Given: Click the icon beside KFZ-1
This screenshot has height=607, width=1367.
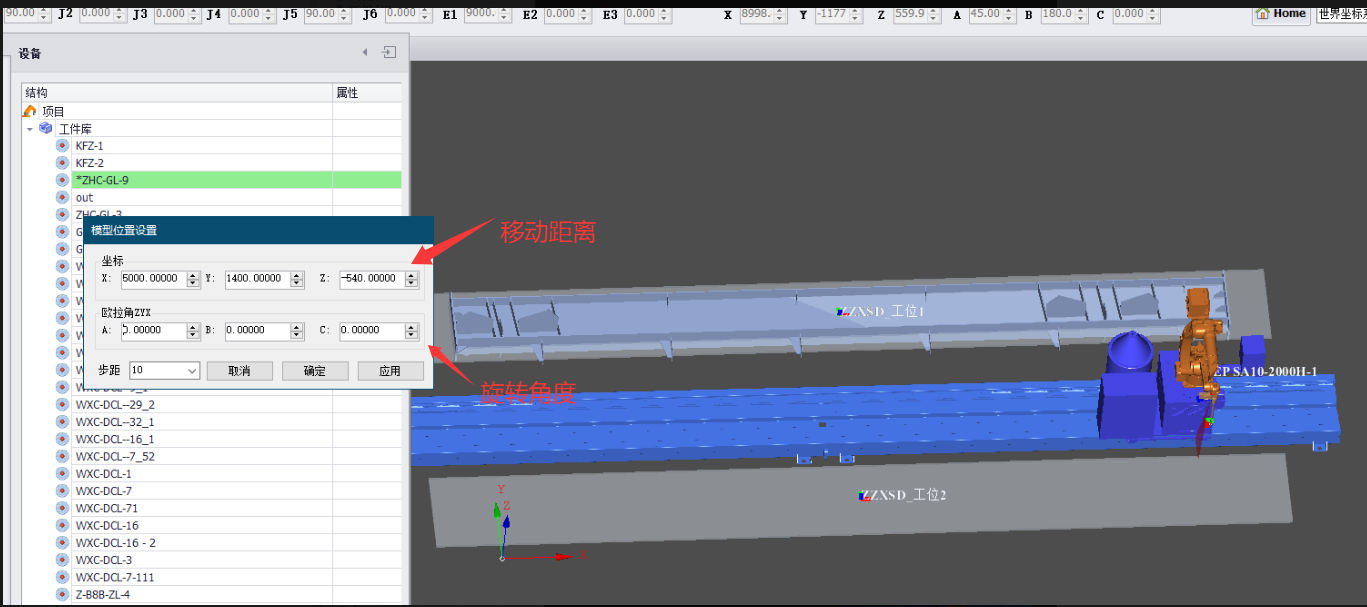Looking at the screenshot, I should [62, 146].
